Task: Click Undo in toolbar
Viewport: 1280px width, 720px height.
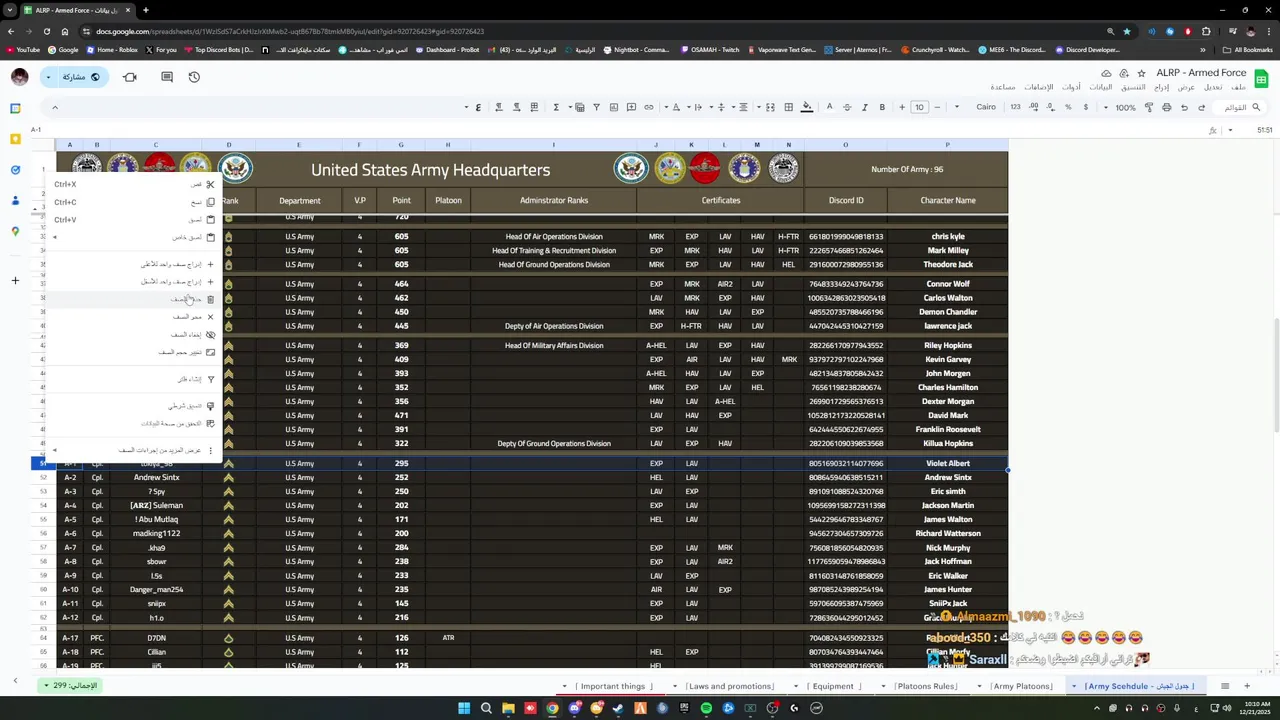Action: 1202,107
